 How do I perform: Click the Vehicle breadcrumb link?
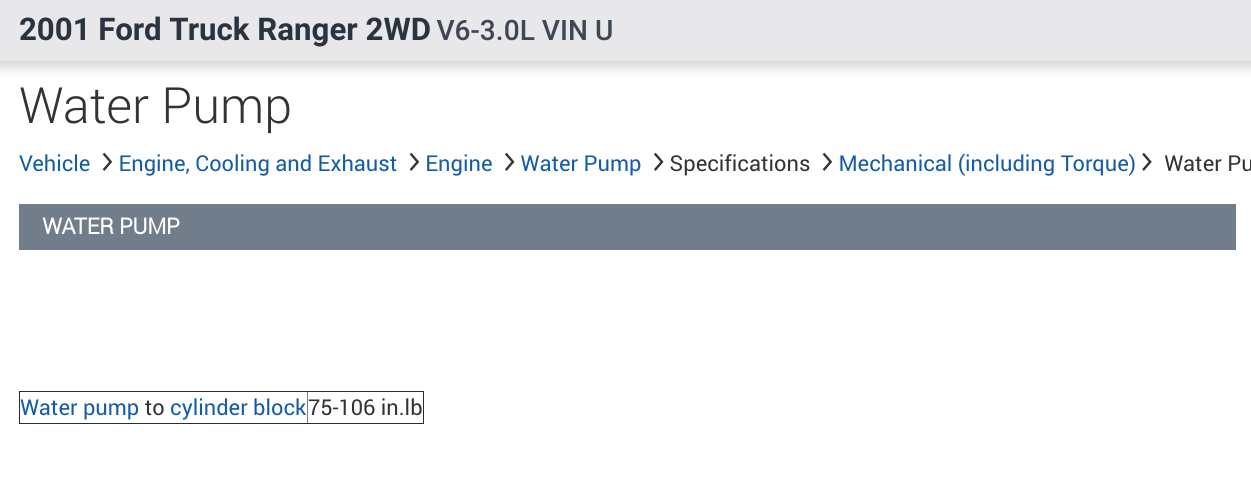point(54,164)
